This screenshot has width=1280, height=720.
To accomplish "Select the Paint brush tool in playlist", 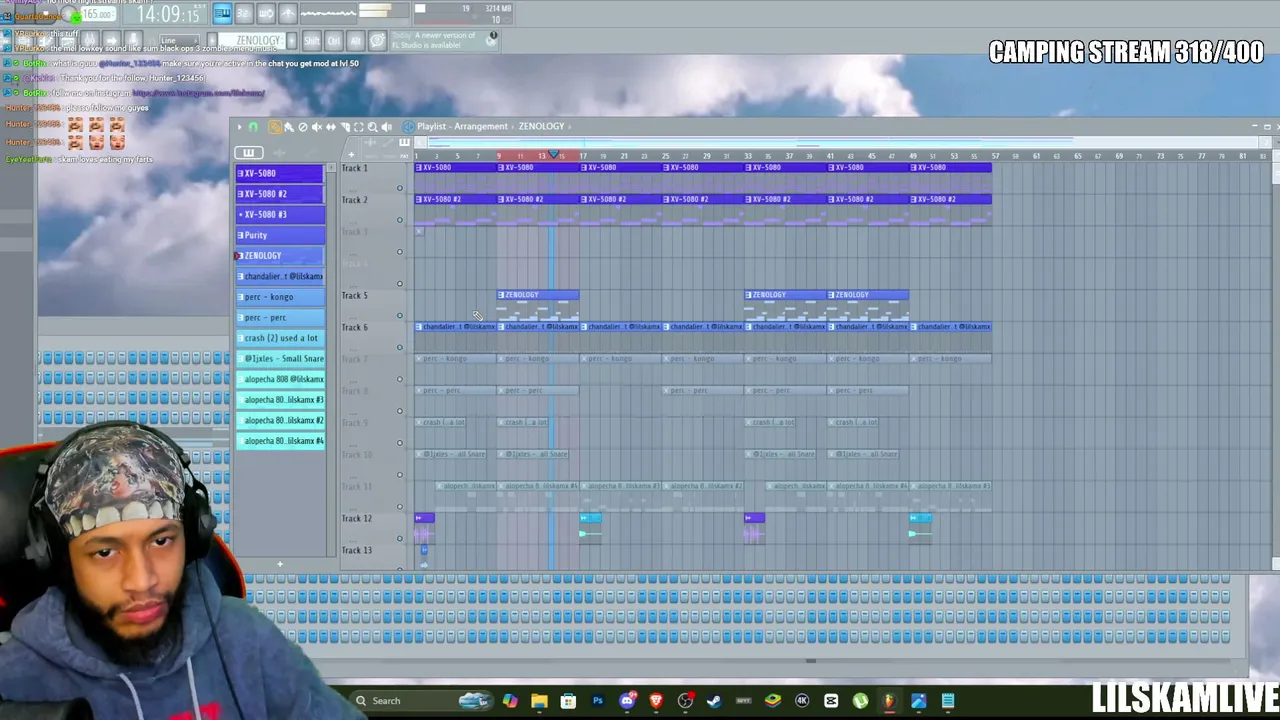I will pos(289,127).
